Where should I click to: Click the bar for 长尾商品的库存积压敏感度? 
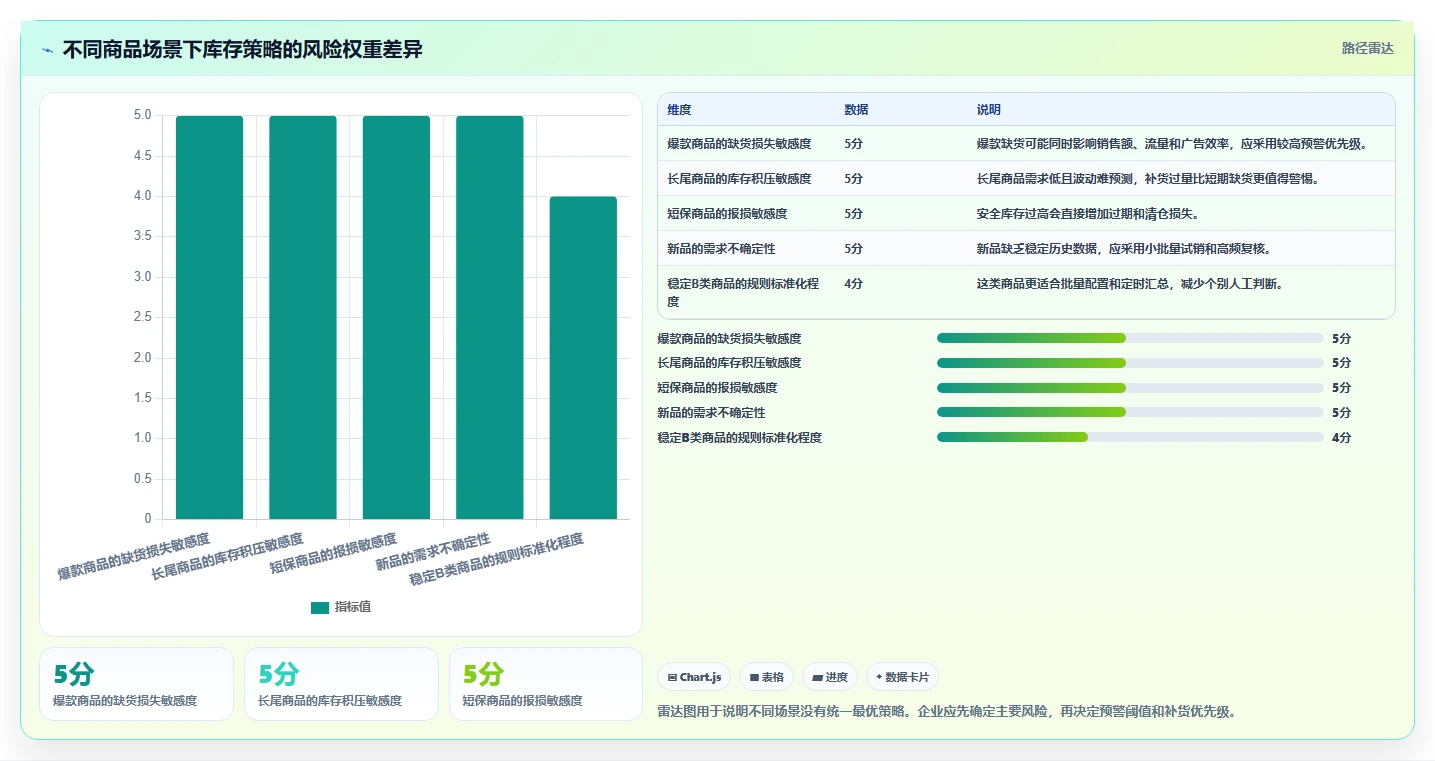[303, 317]
